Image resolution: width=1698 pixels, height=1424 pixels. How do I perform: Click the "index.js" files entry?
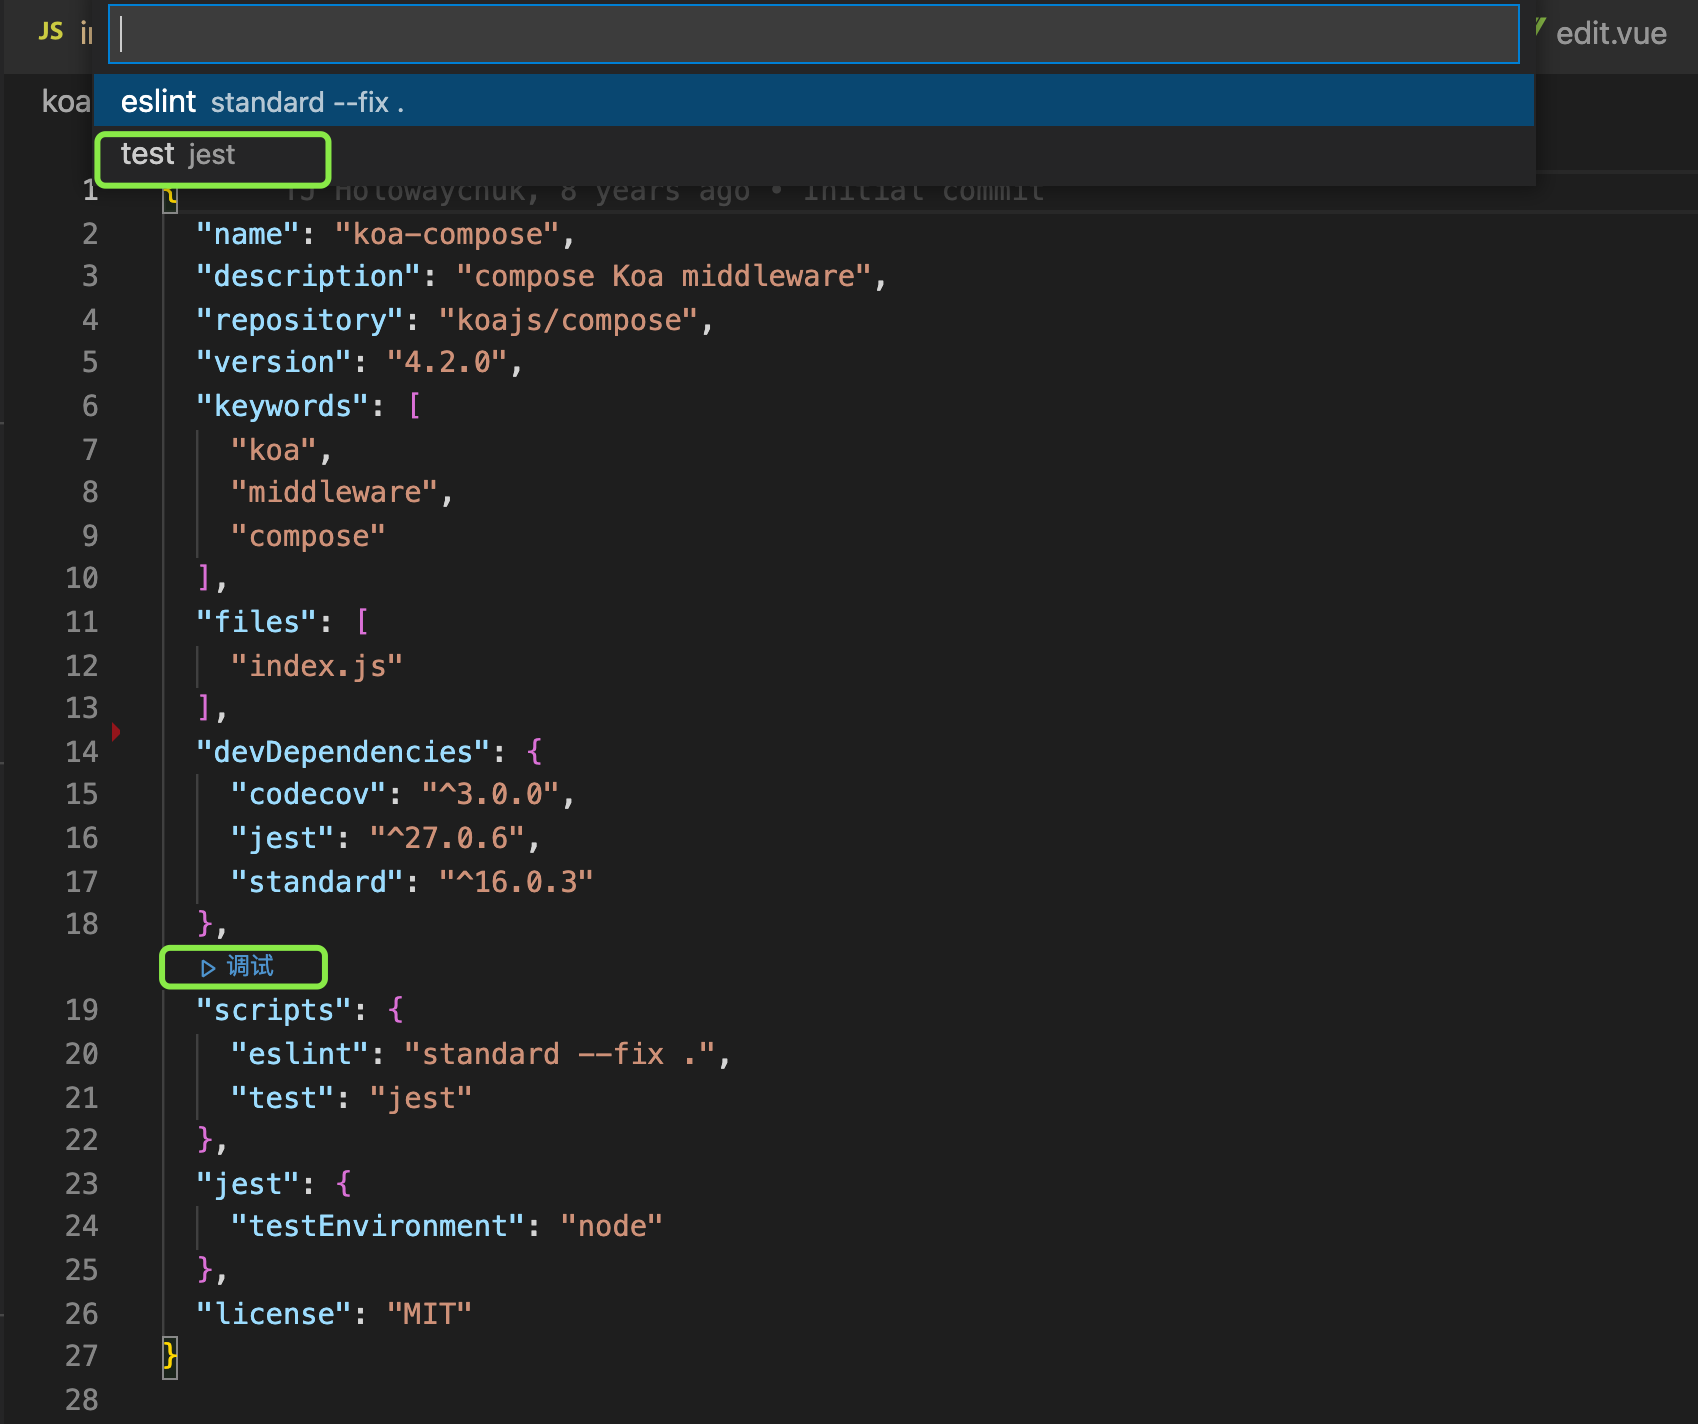316,666
